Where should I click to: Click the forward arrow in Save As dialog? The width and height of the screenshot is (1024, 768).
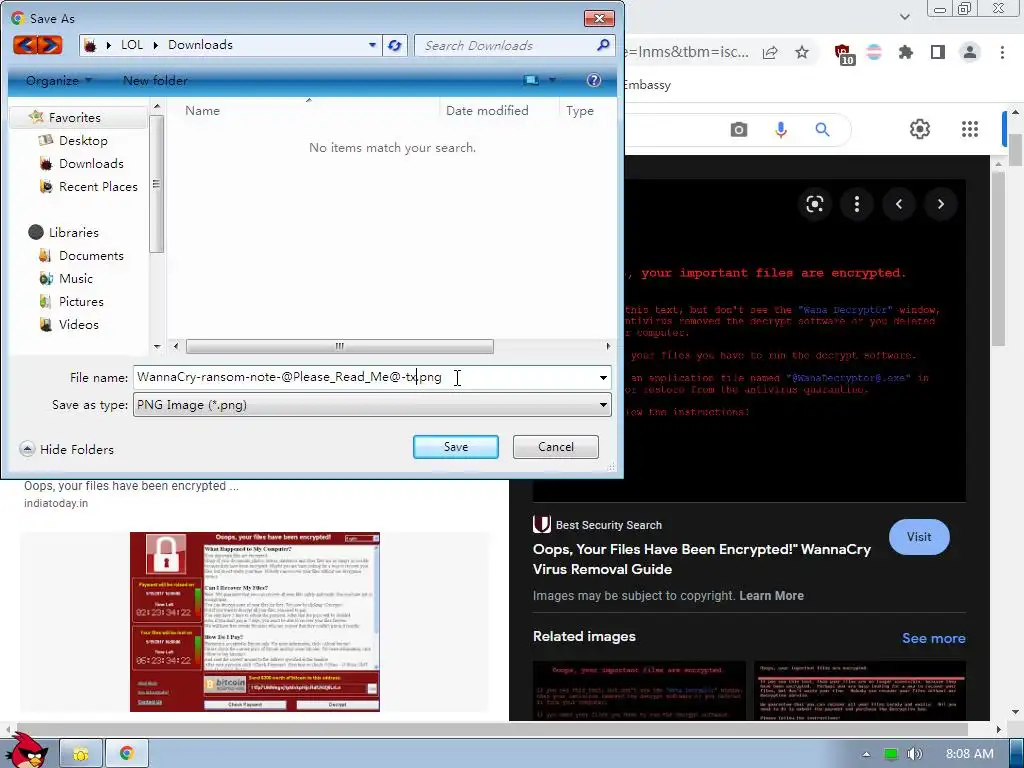pos(50,45)
